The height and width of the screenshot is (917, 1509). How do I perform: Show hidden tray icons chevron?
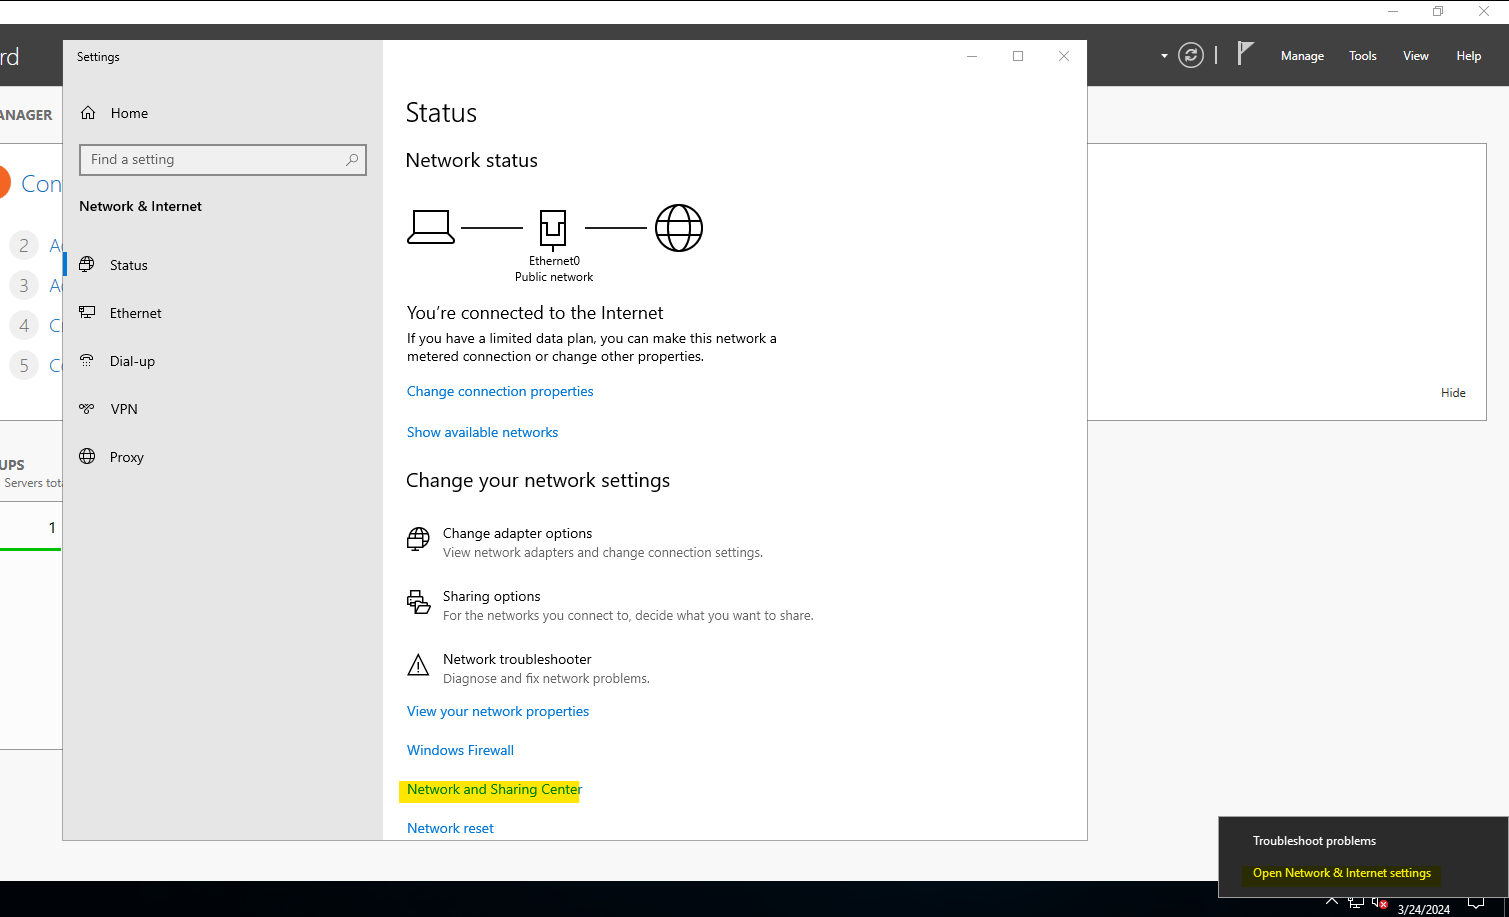(x=1331, y=902)
